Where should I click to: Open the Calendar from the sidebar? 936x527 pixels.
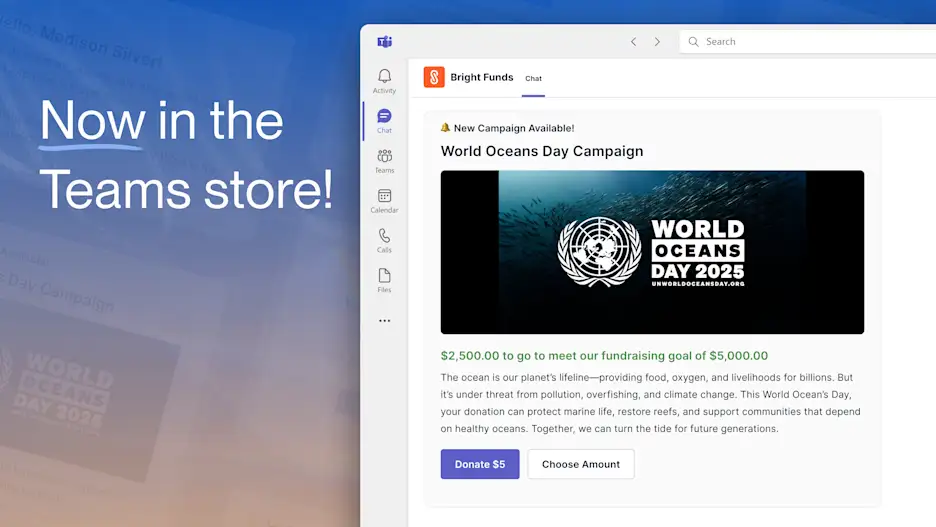tap(384, 201)
